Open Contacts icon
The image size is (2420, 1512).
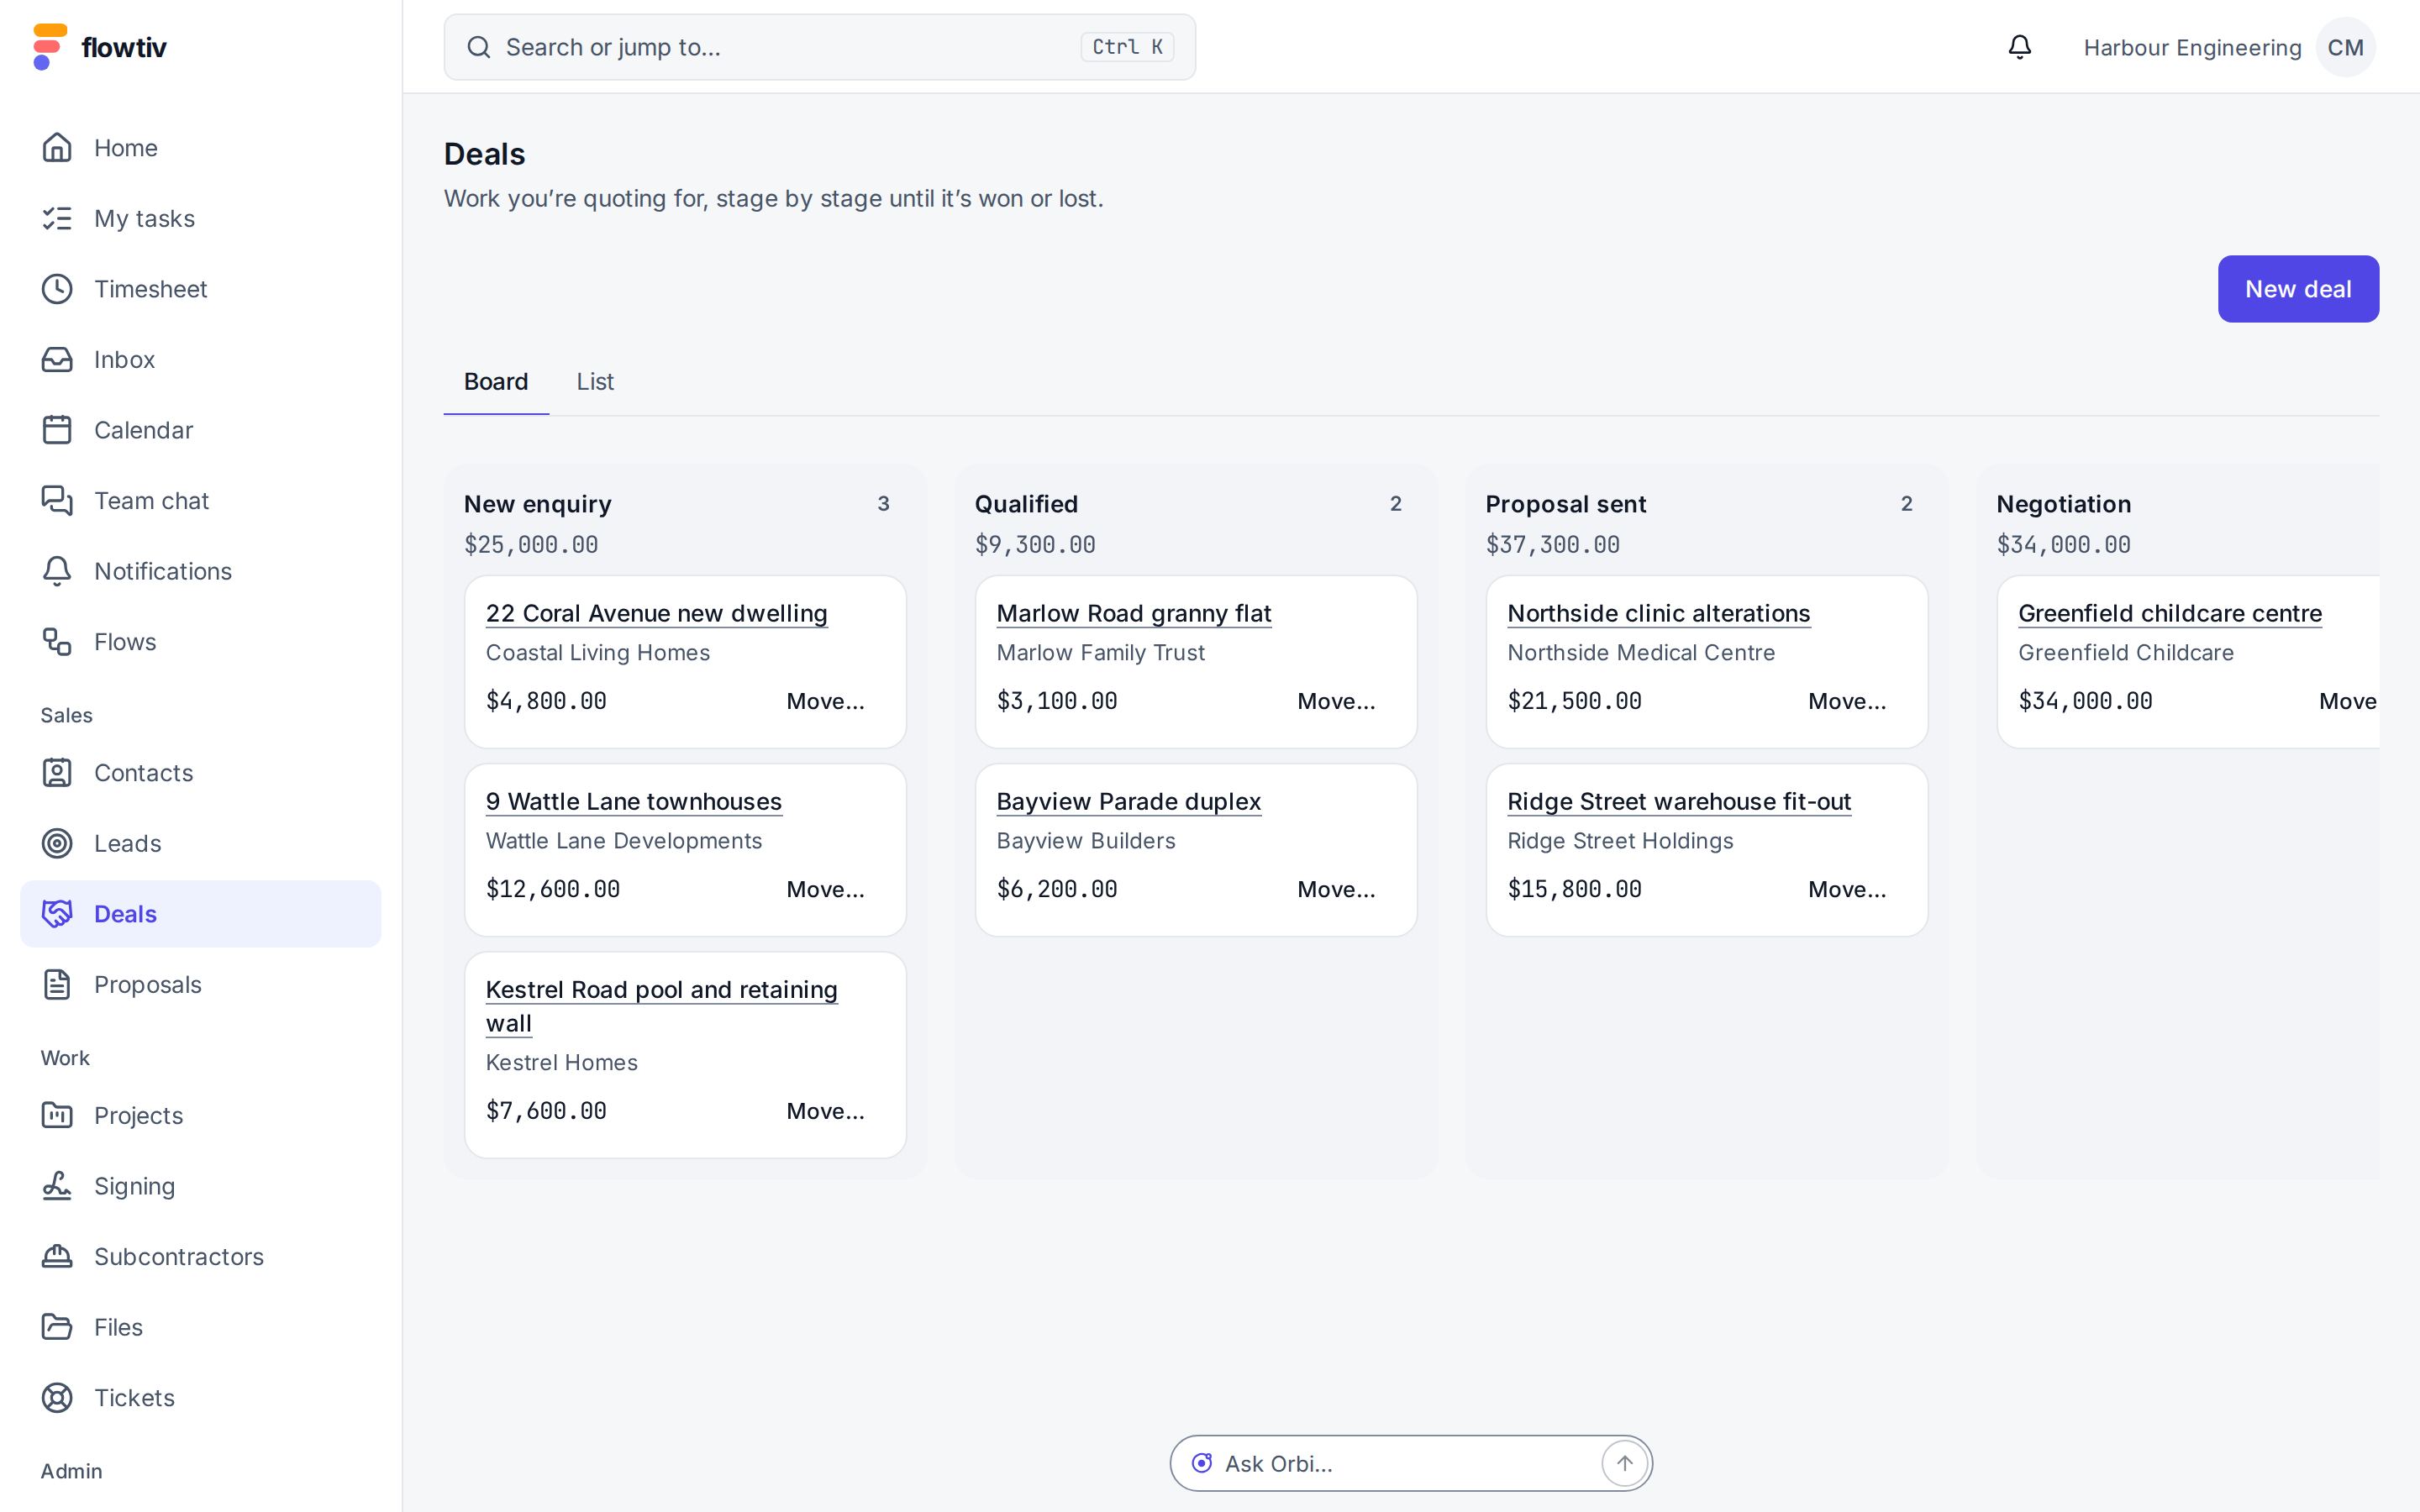pos(57,773)
